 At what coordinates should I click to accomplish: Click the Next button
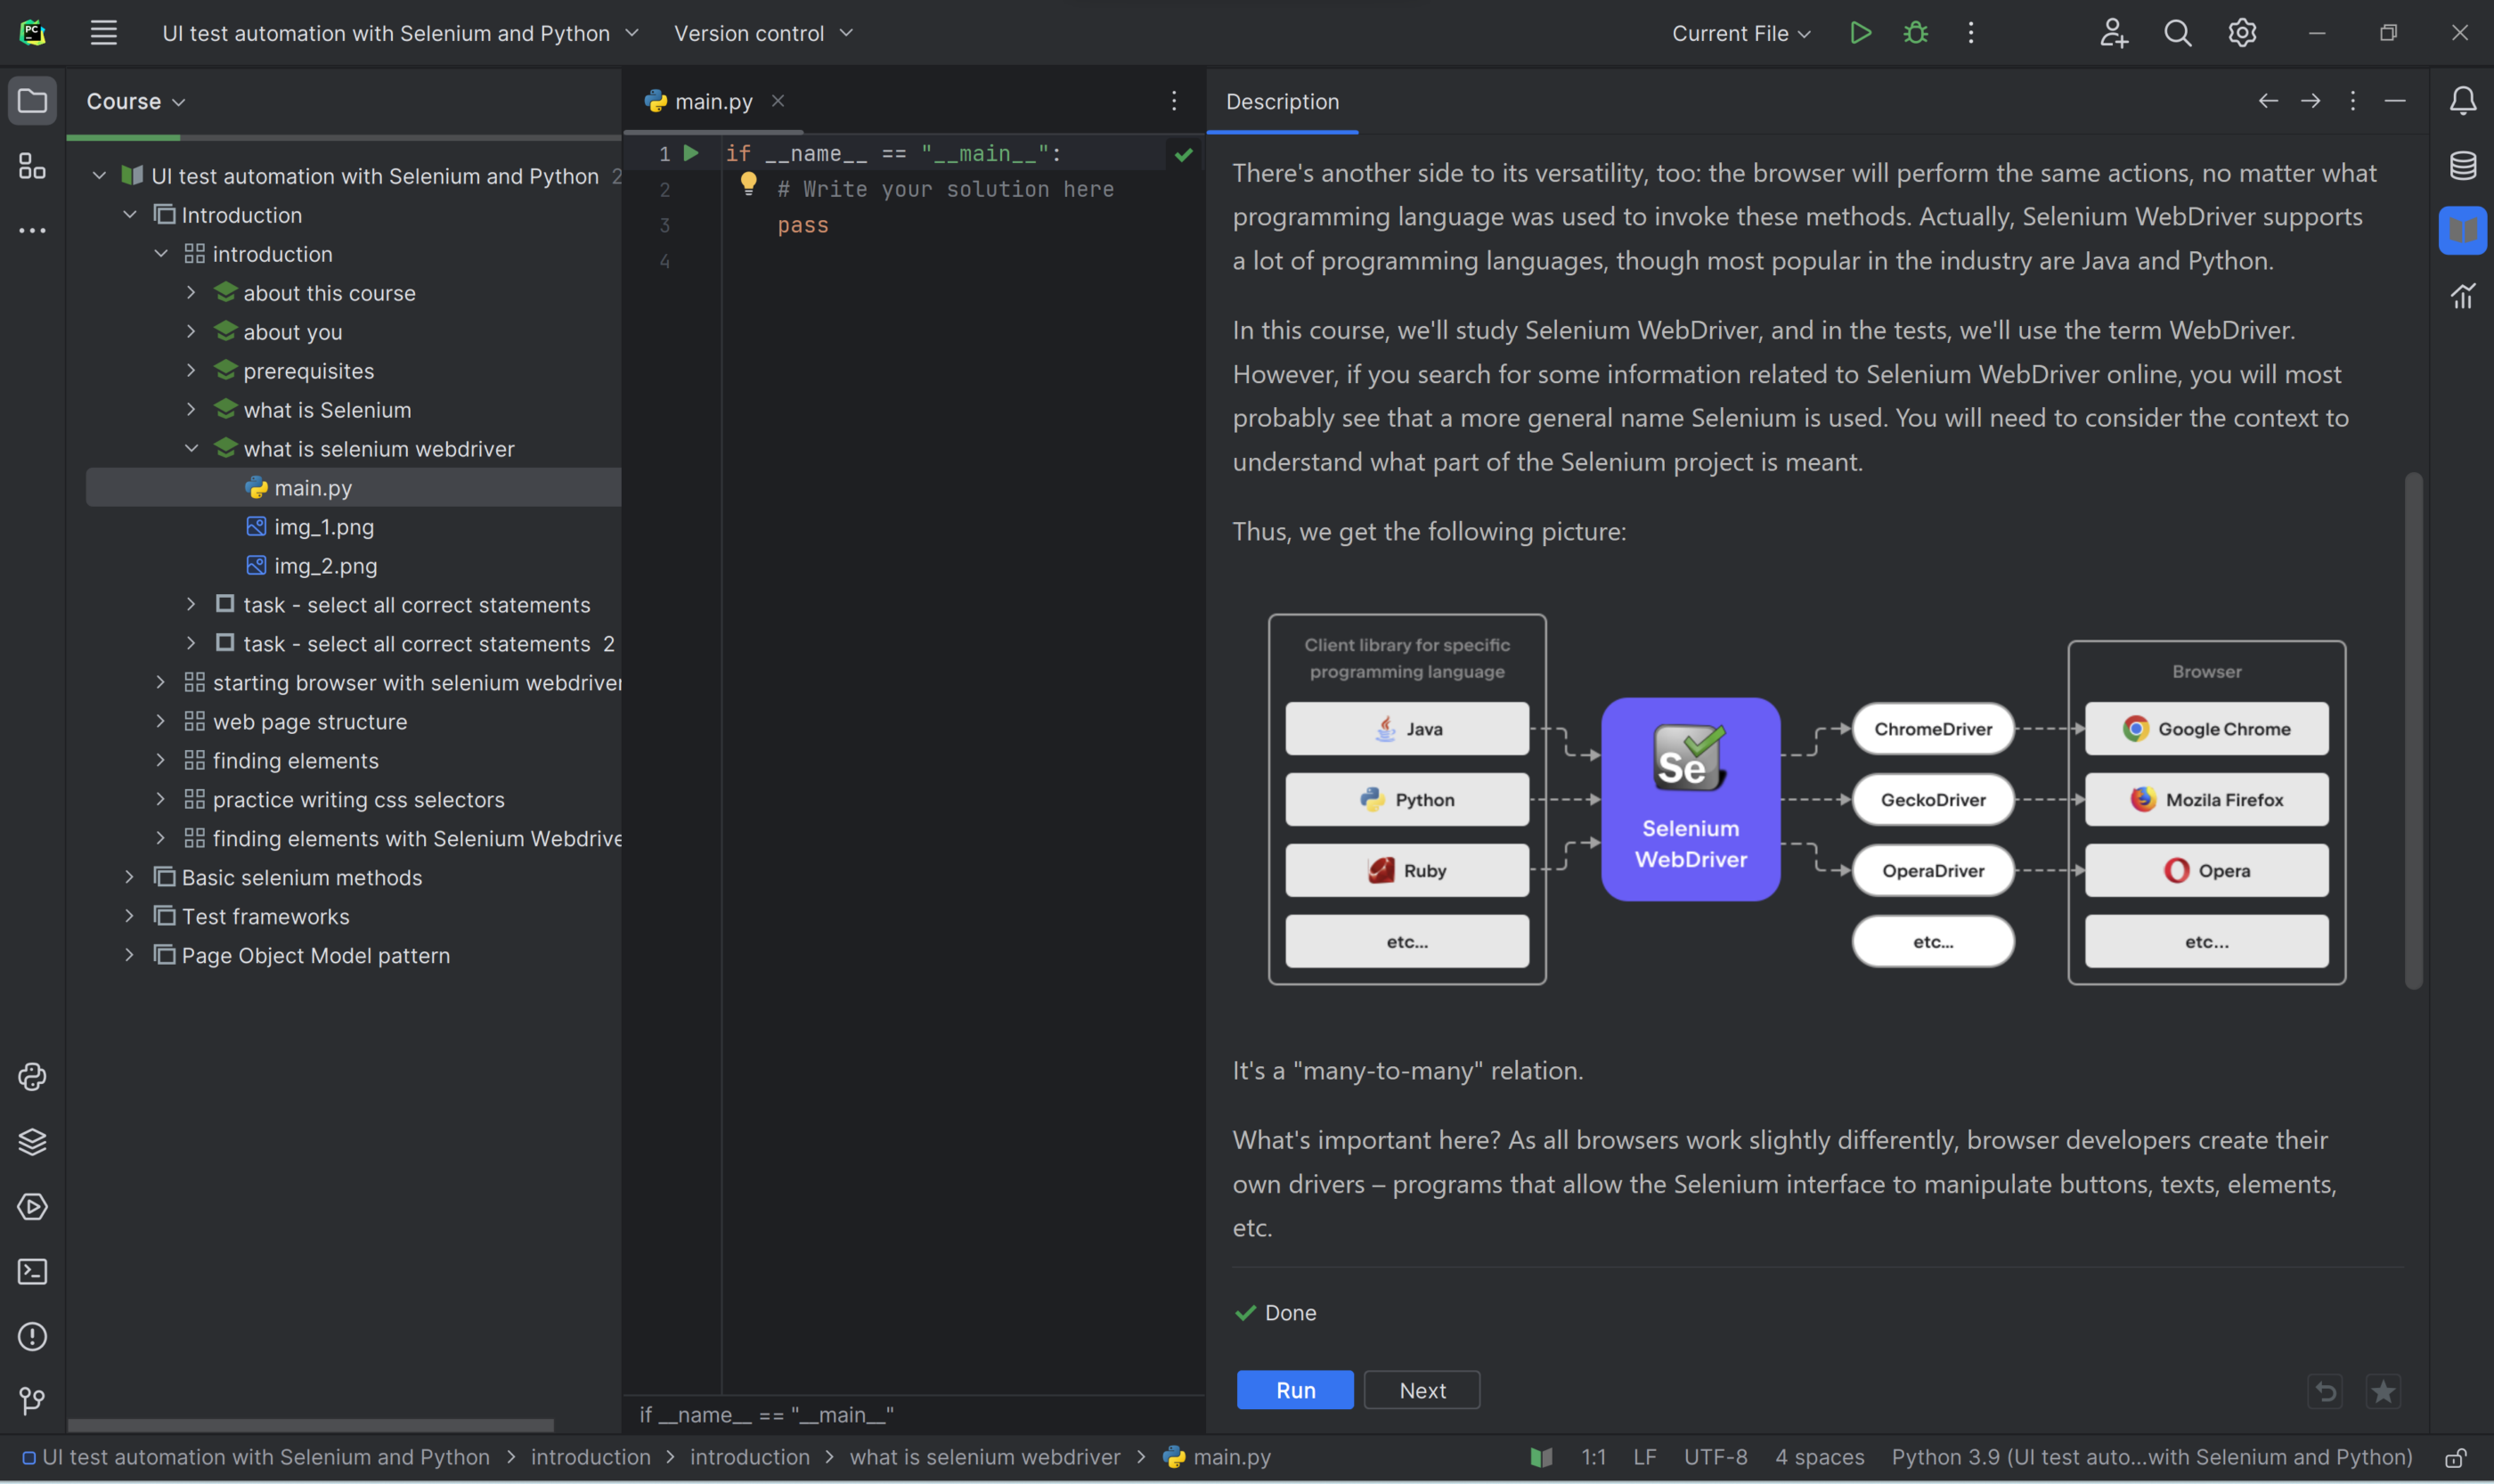click(1422, 1390)
